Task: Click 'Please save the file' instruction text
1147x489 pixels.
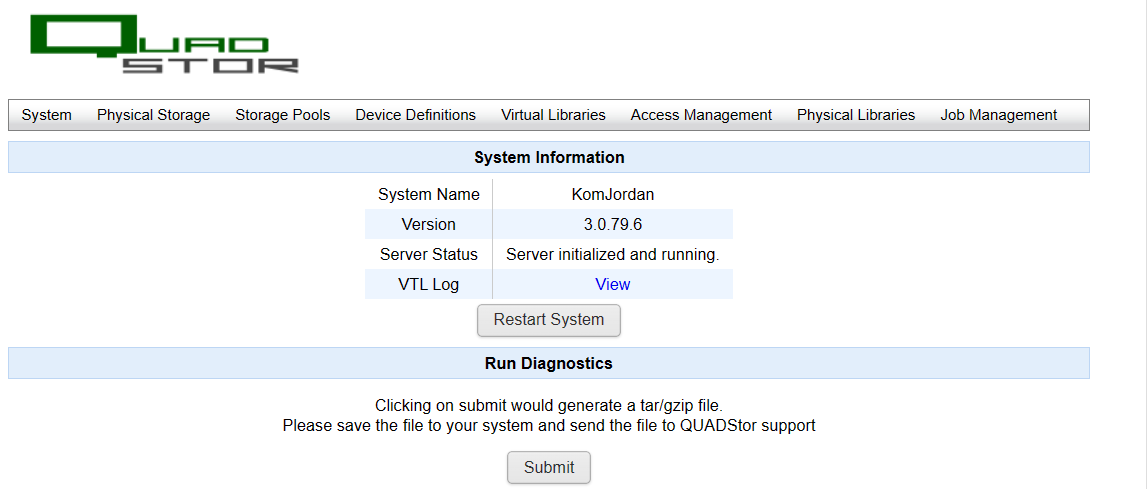Action: coord(549,425)
